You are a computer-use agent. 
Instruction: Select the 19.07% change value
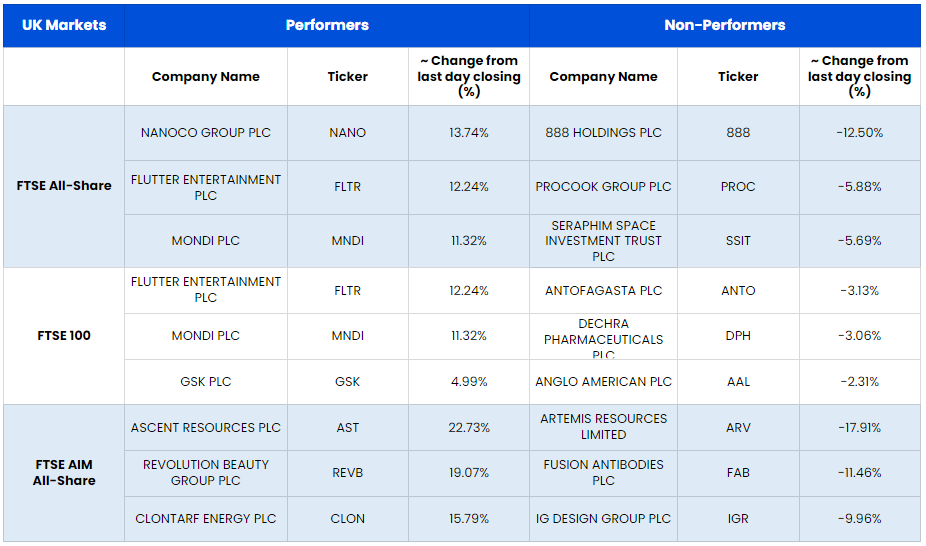point(469,473)
